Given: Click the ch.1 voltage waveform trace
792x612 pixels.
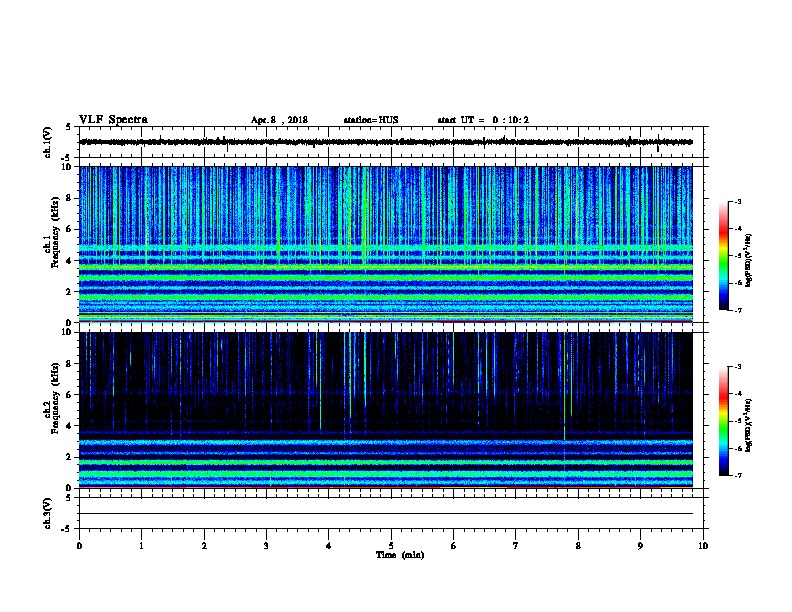Looking at the screenshot, I should point(386,142).
